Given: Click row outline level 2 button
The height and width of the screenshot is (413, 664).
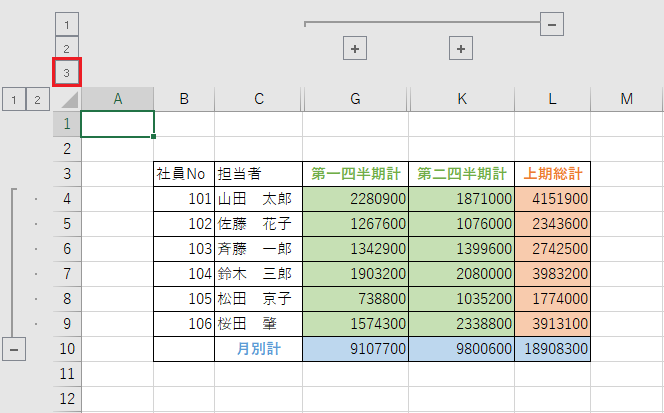Looking at the screenshot, I should click(x=38, y=100).
